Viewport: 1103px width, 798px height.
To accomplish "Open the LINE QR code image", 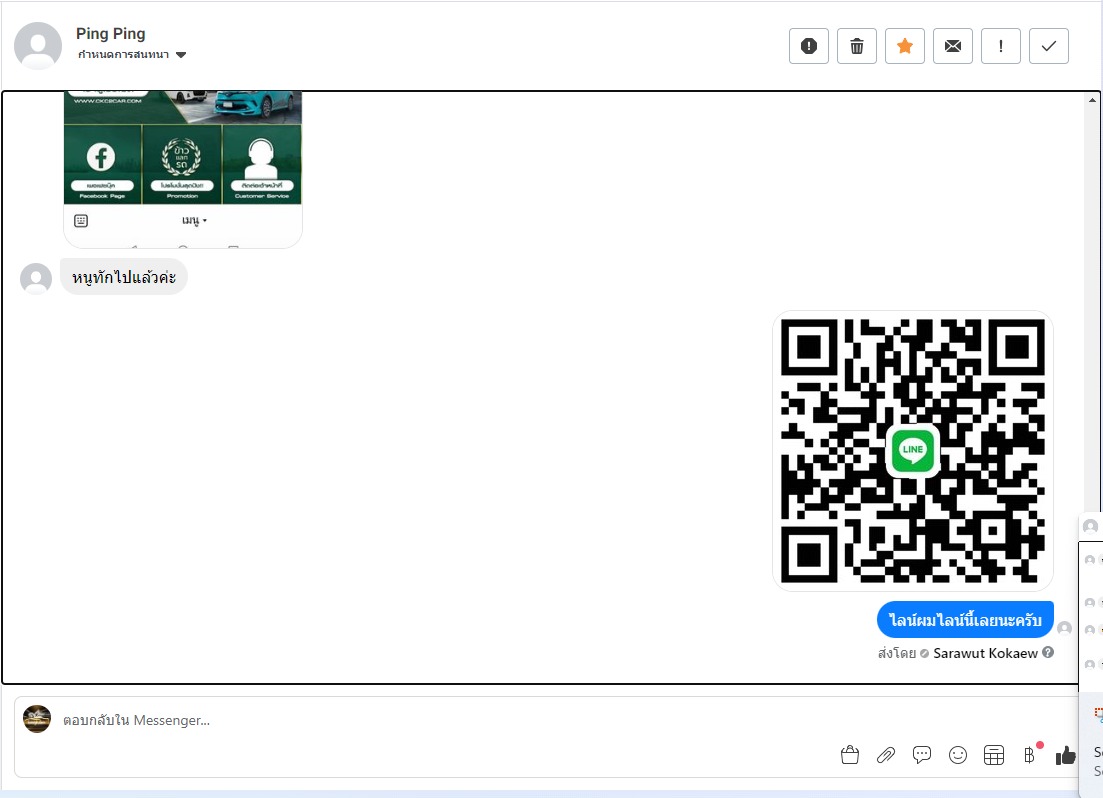I will click(x=912, y=450).
